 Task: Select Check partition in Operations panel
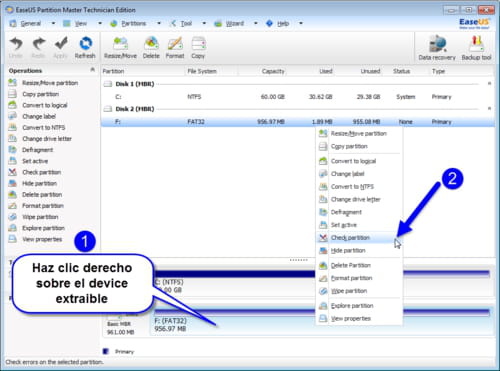pyautogui.click(x=35, y=172)
